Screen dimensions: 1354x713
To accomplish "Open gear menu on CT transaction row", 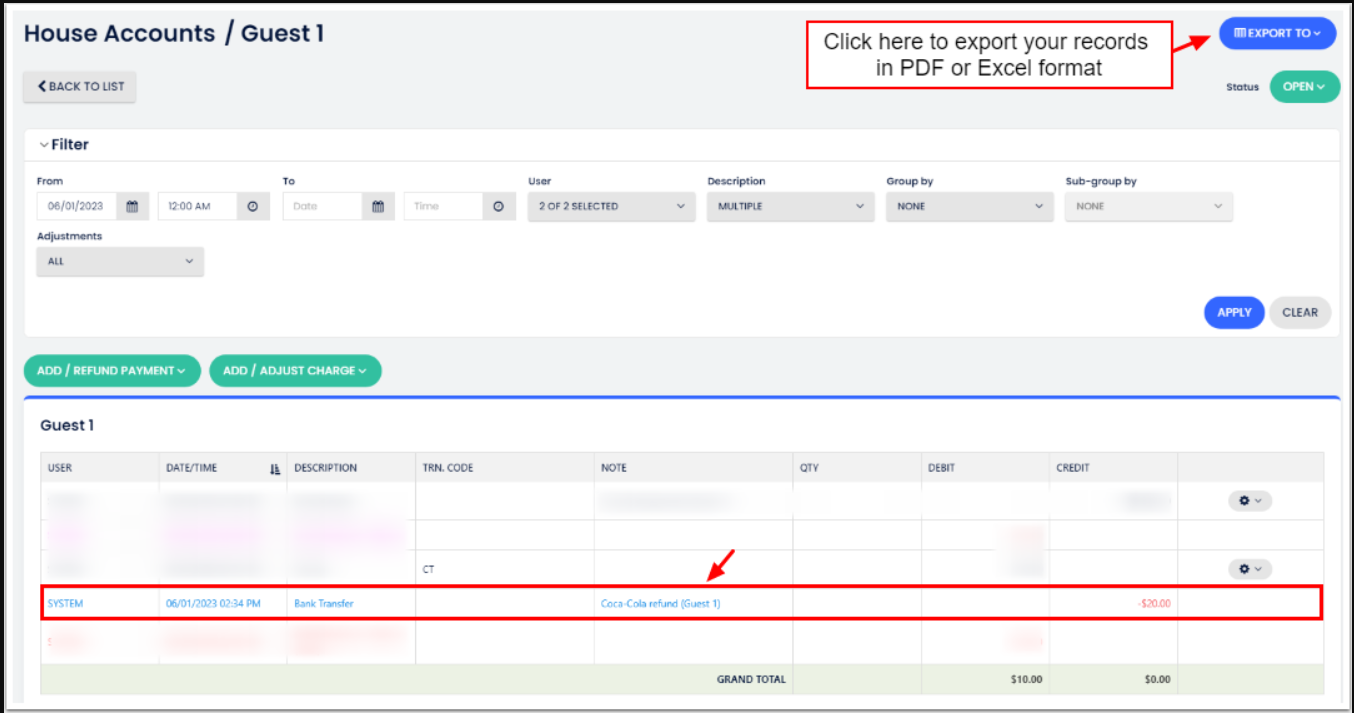I will click(x=1249, y=569).
